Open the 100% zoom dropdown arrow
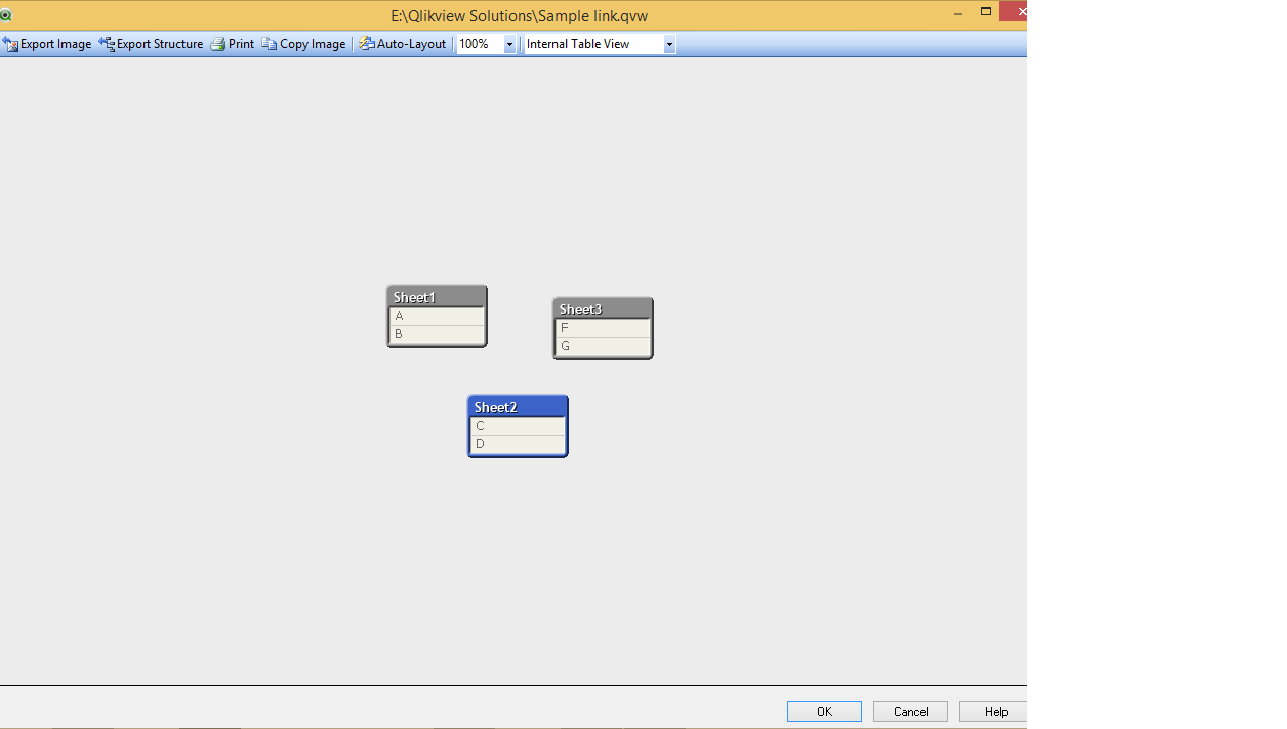 tap(509, 44)
